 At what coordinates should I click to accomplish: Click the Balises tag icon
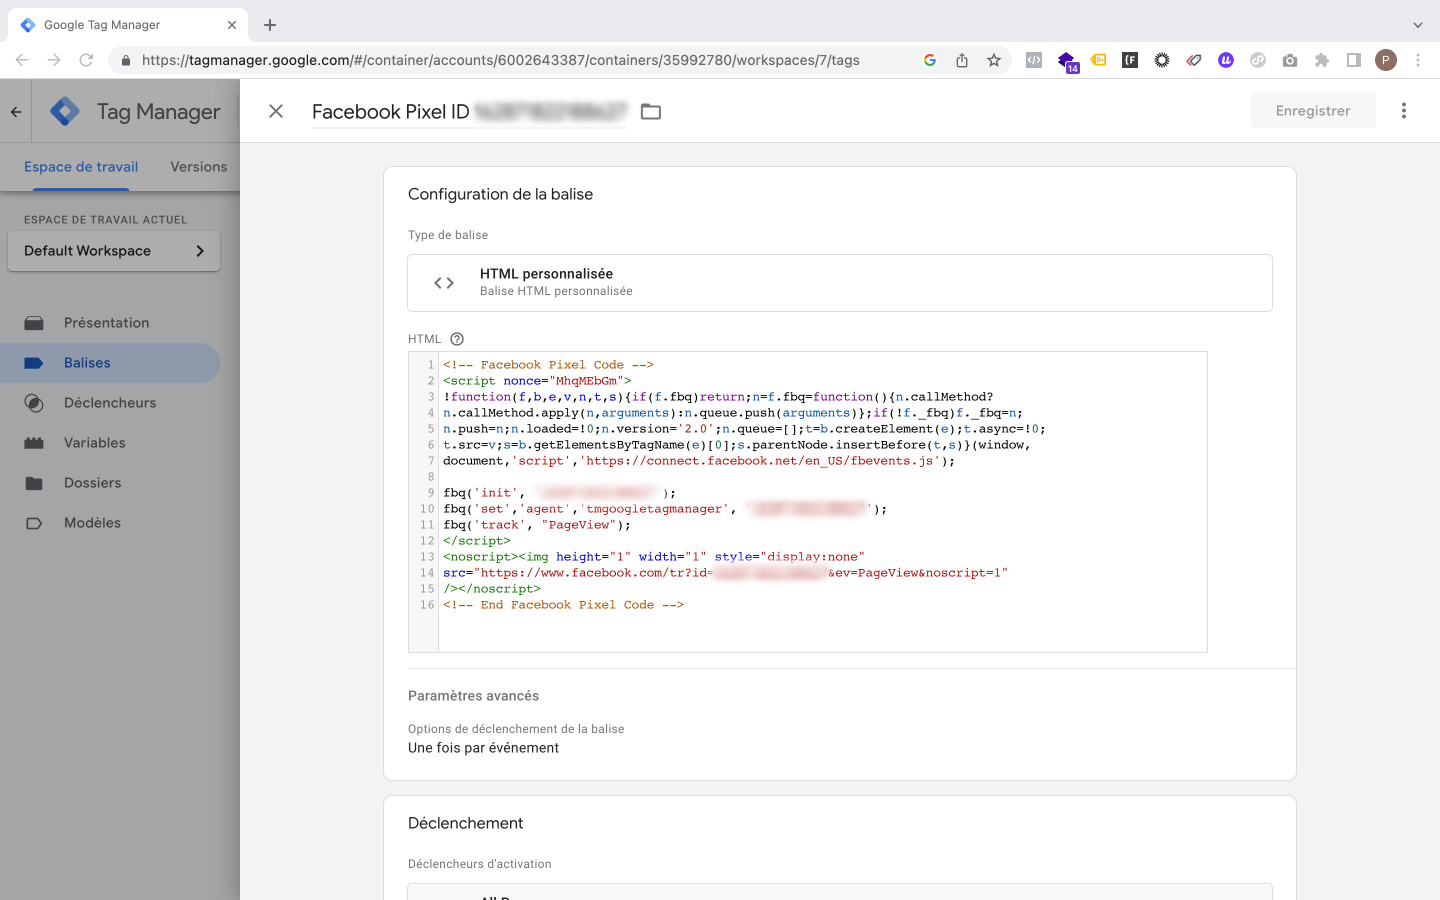pyautogui.click(x=34, y=363)
